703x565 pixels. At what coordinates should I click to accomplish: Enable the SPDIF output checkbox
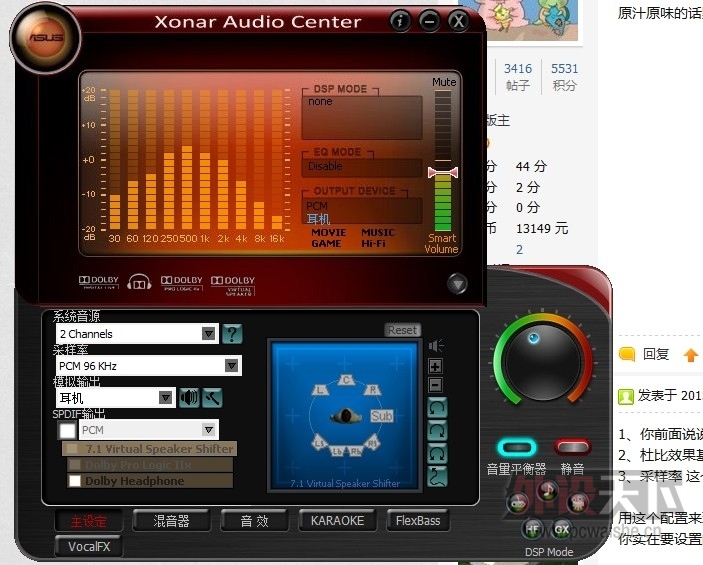[x=67, y=430]
